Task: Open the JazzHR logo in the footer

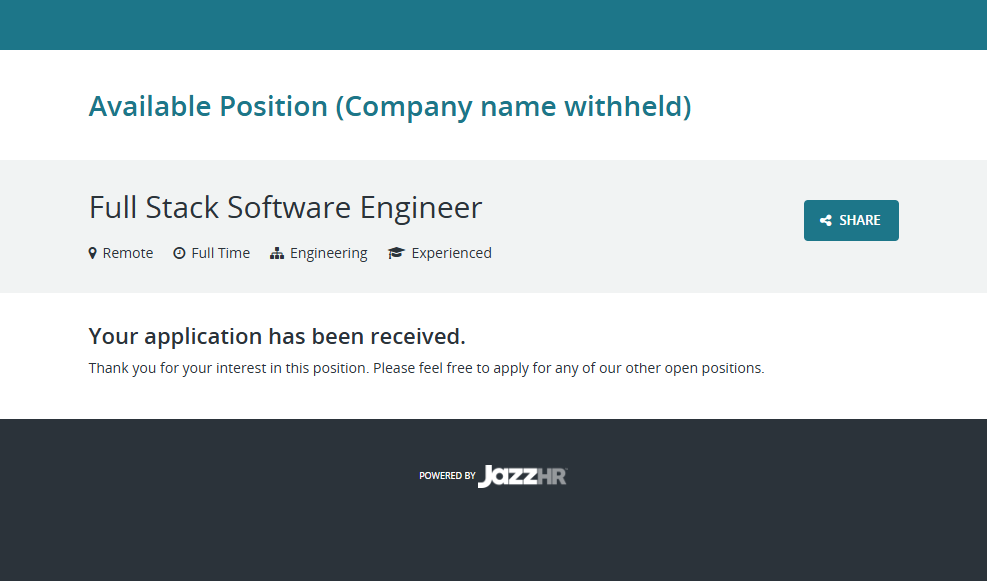Action: coord(522,476)
